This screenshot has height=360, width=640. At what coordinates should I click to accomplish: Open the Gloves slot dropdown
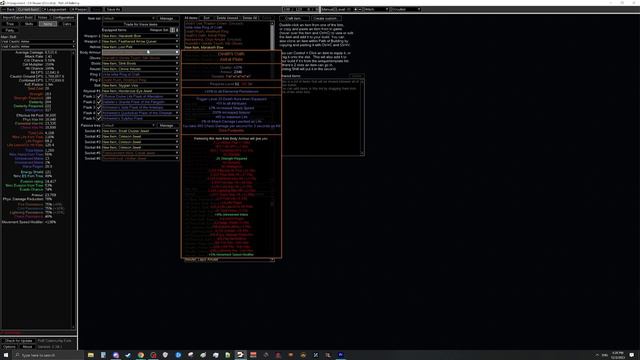tap(140, 58)
